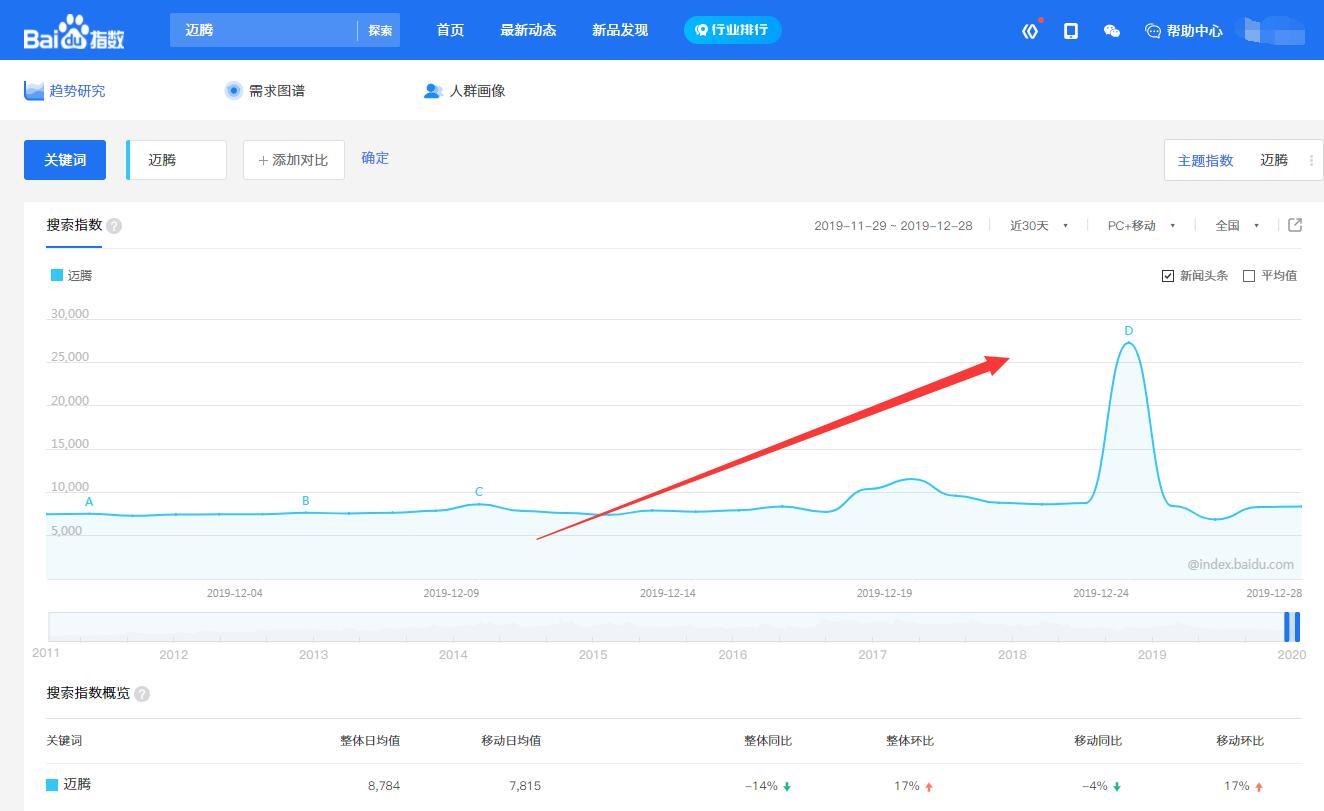
Task: Open 最新动态 in top navigation
Action: [x=528, y=30]
